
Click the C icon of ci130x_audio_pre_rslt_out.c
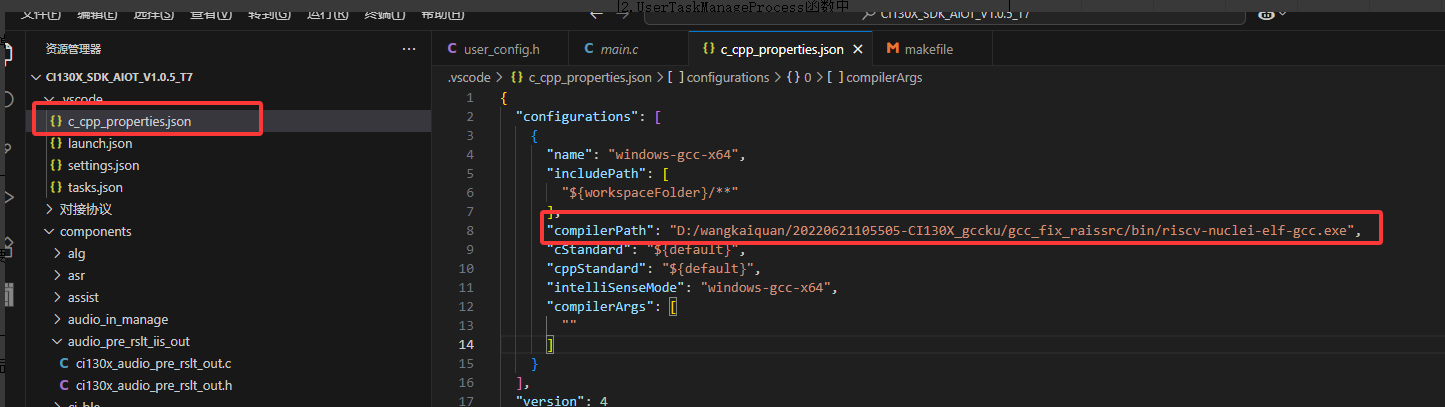tap(65, 363)
